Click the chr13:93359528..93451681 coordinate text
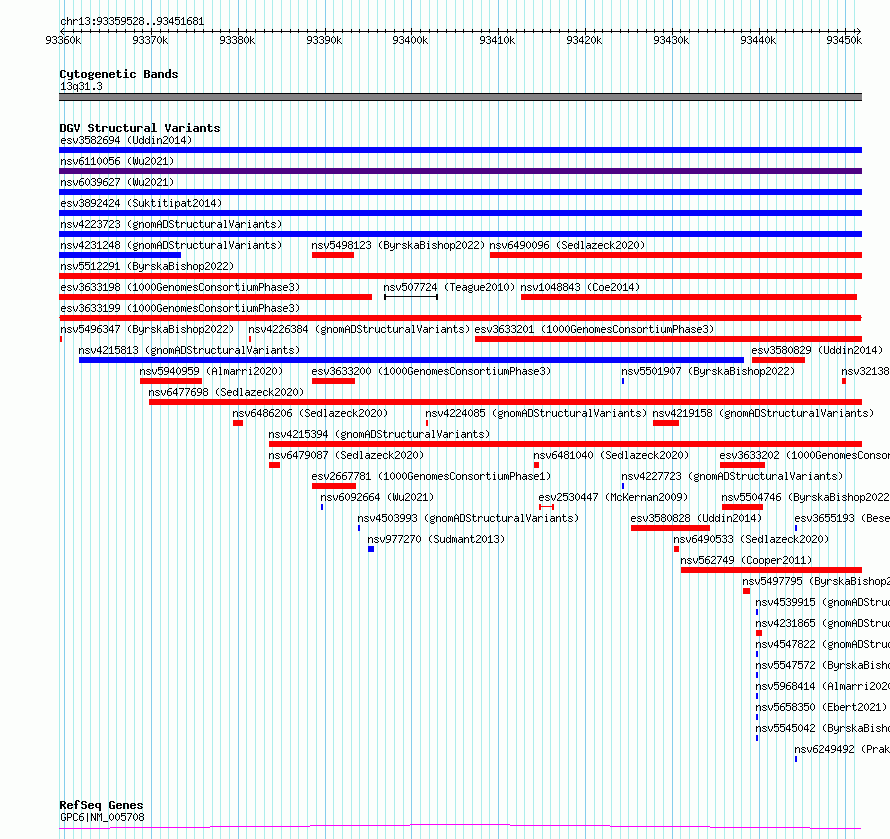 (x=132, y=22)
